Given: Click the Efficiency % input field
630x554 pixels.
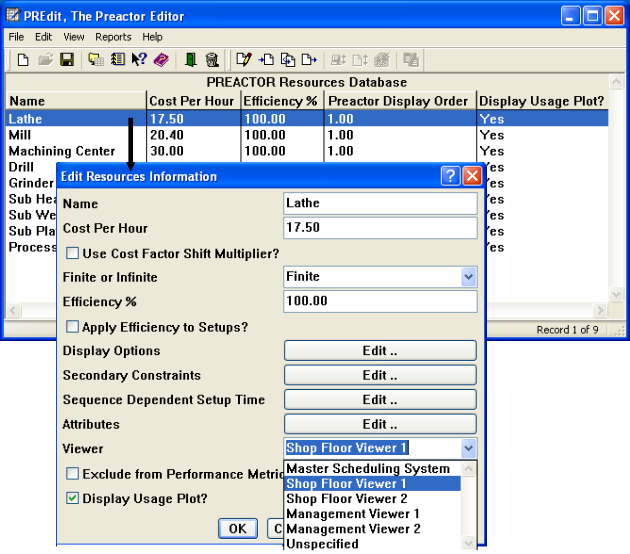Looking at the screenshot, I should pyautogui.click(x=380, y=301).
